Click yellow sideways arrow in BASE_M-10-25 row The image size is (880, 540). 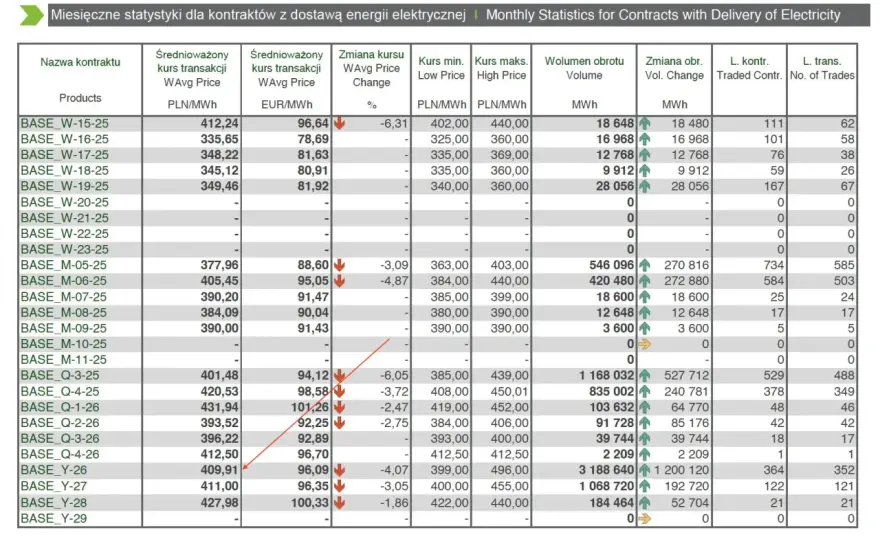coord(644,344)
